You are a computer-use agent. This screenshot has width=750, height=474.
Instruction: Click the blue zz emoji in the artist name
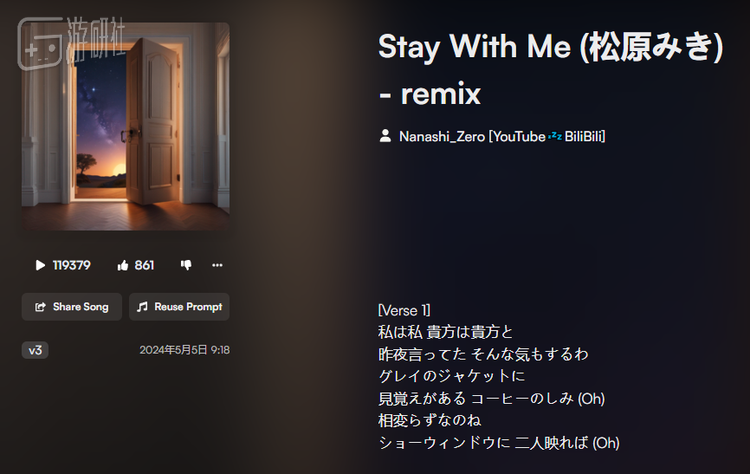(555, 136)
